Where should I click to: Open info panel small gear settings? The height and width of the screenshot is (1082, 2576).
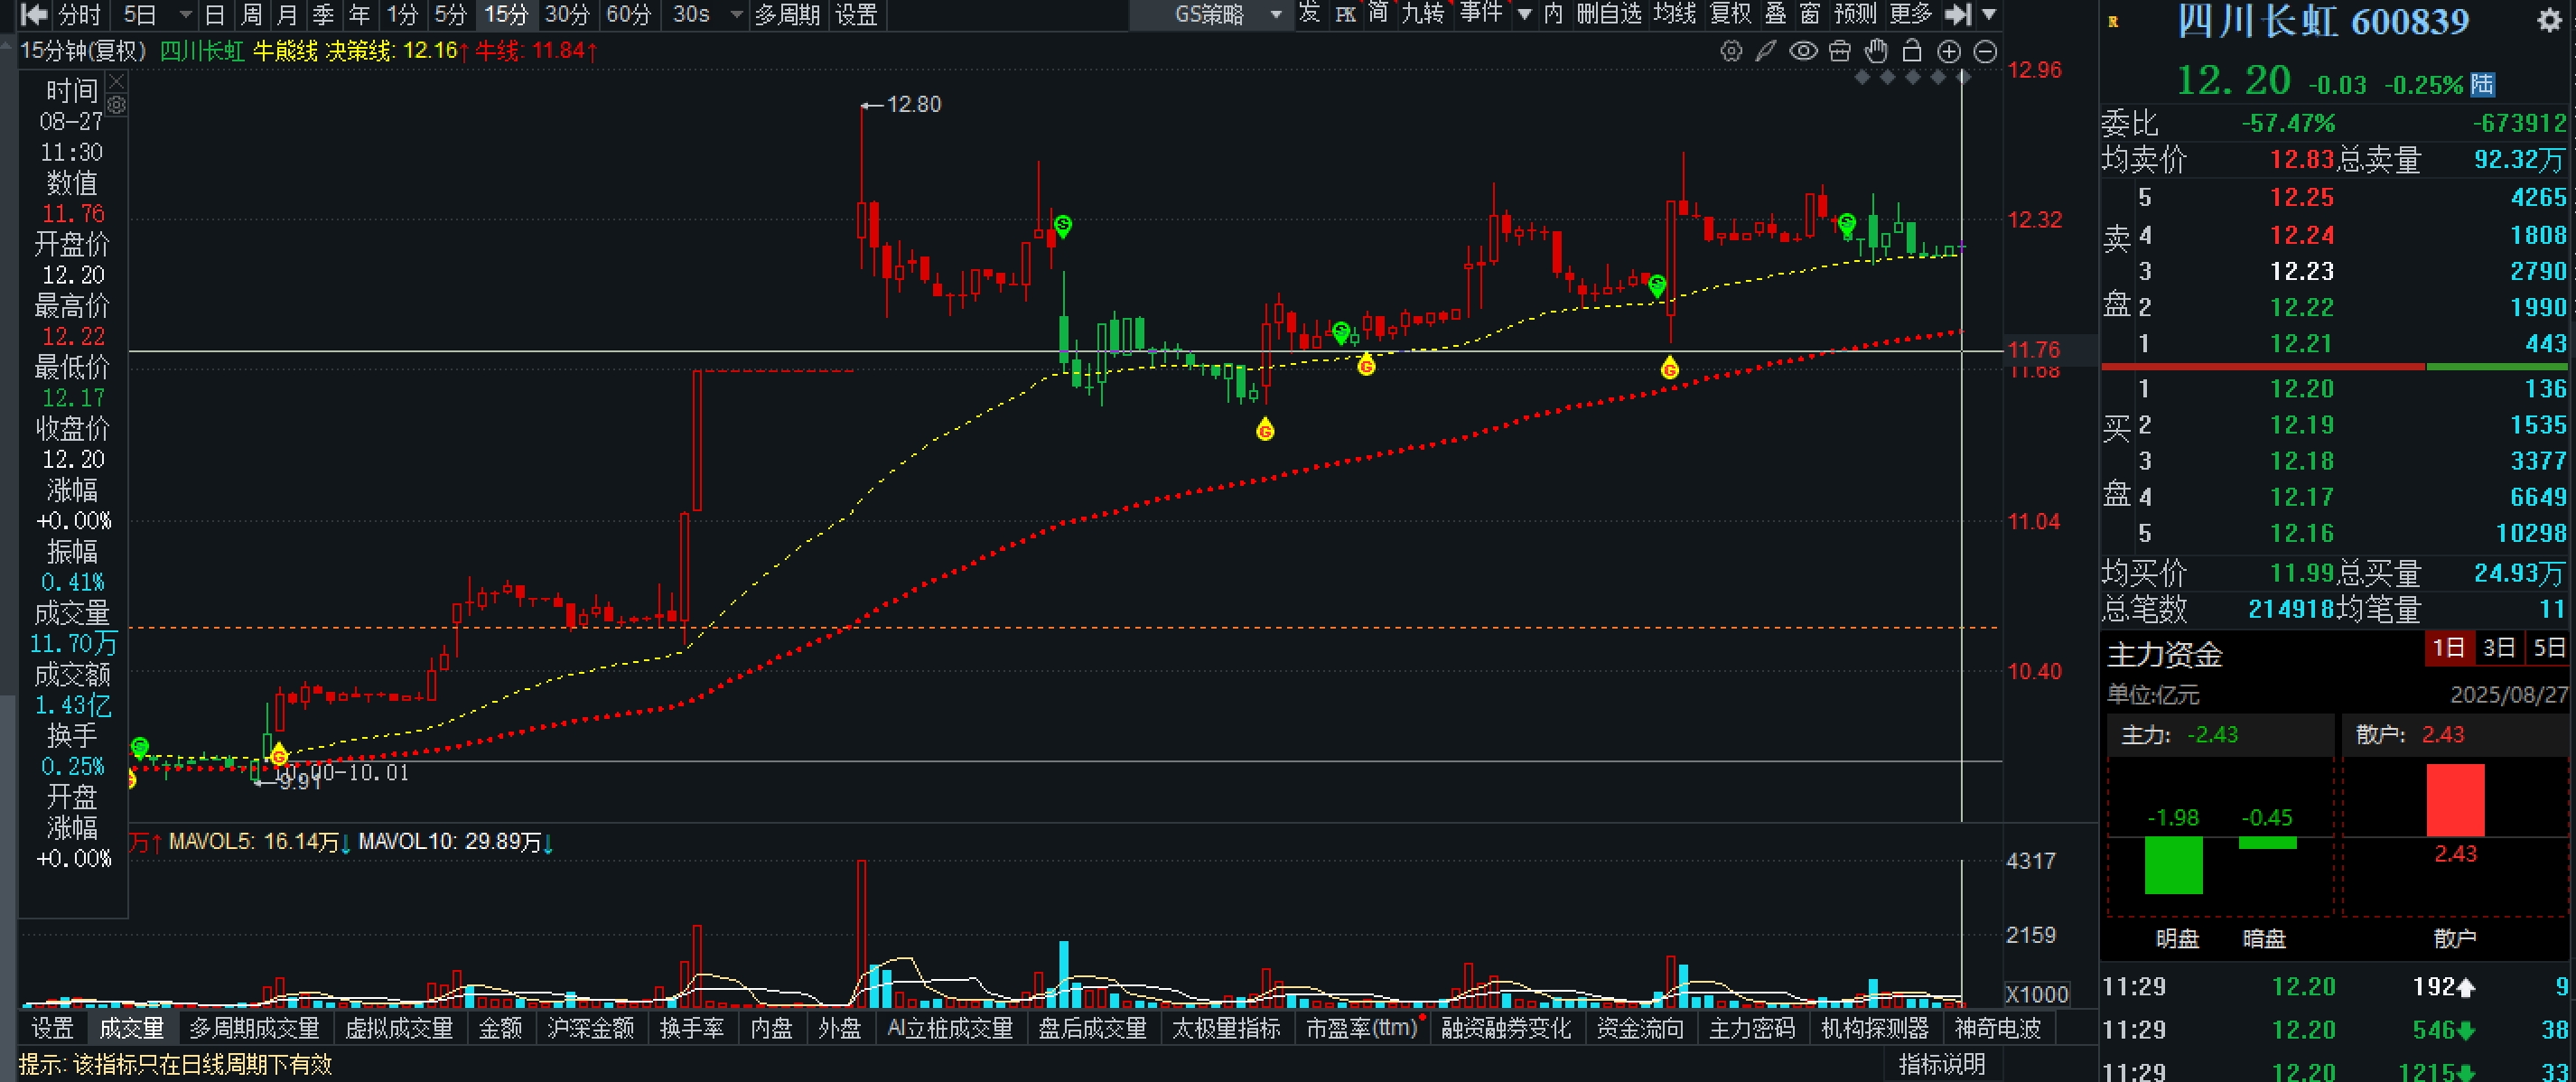click(x=116, y=105)
